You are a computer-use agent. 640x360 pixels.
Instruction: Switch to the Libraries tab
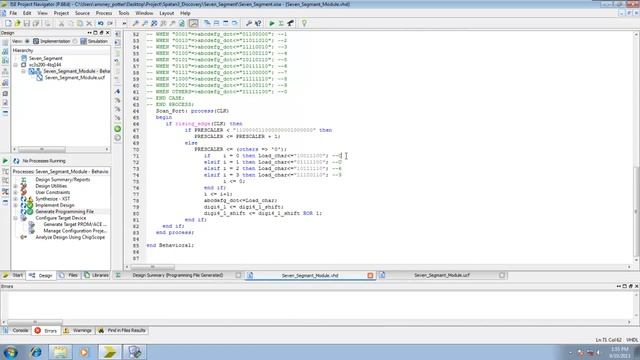click(96, 276)
